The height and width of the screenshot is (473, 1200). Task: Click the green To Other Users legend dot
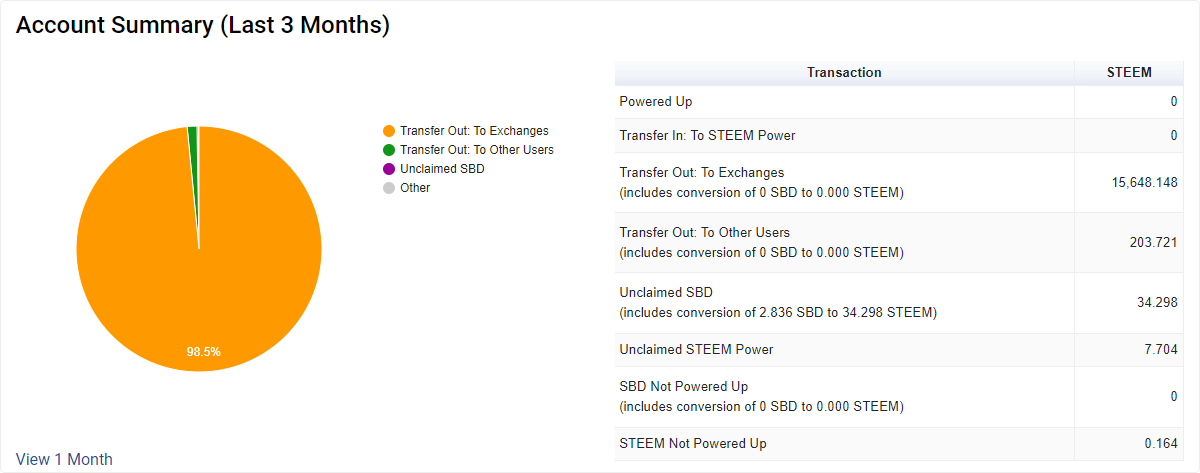coord(389,150)
